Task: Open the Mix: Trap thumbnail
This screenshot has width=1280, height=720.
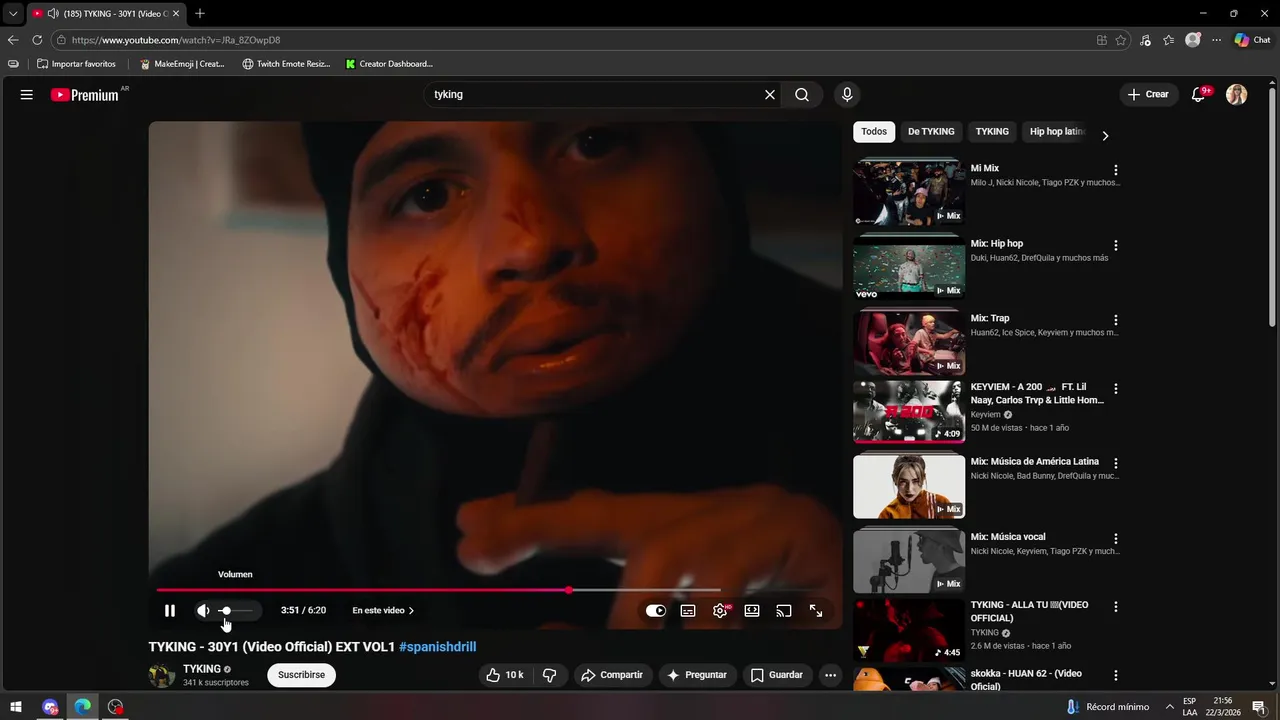Action: tap(909, 342)
